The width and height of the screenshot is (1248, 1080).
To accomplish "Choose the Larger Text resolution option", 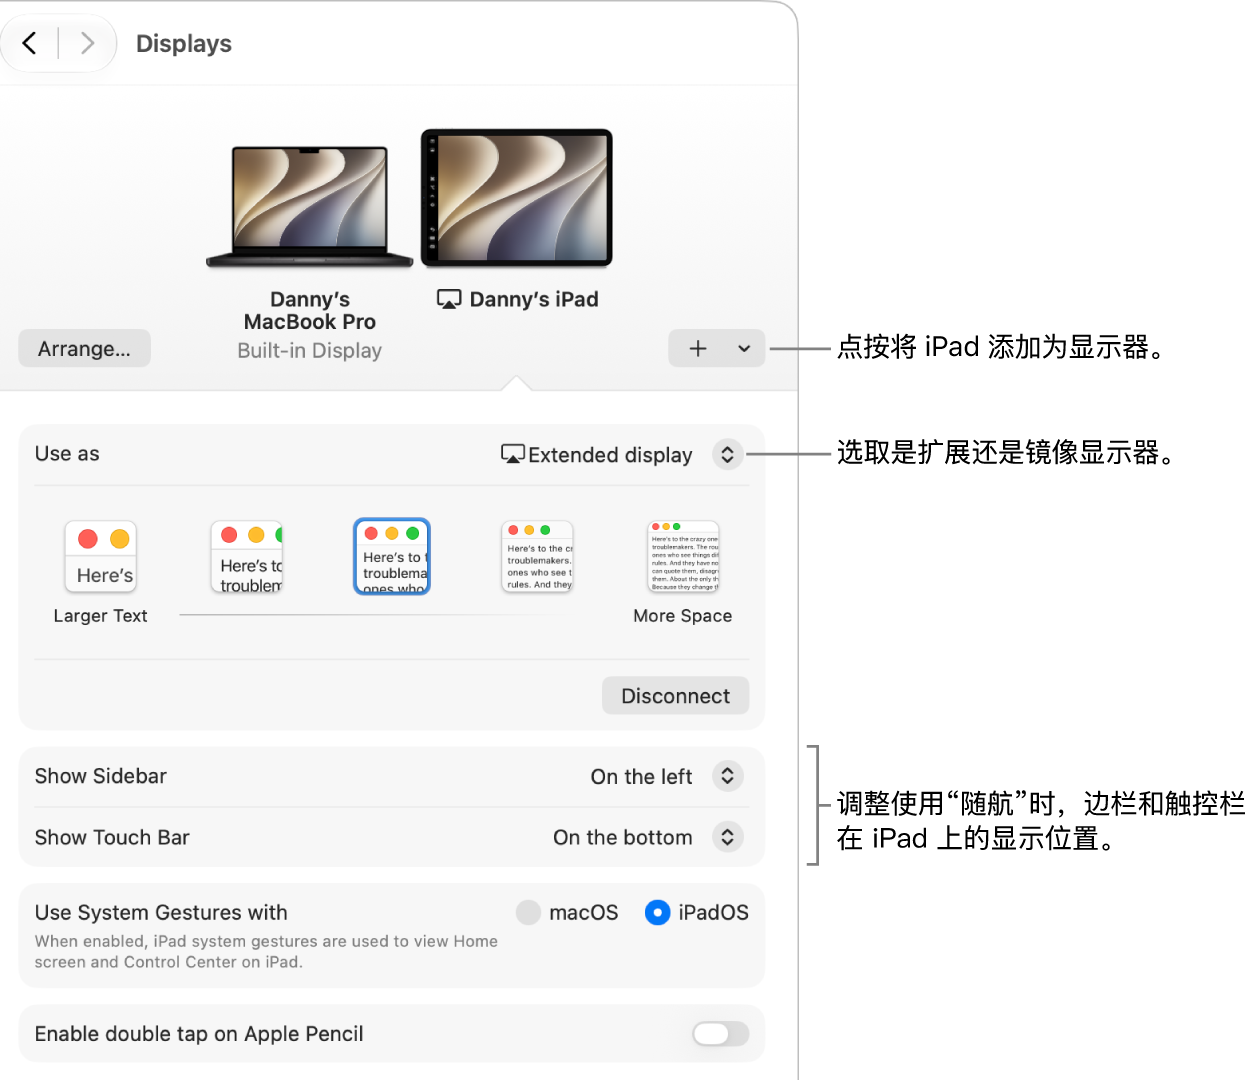I will pos(100,557).
